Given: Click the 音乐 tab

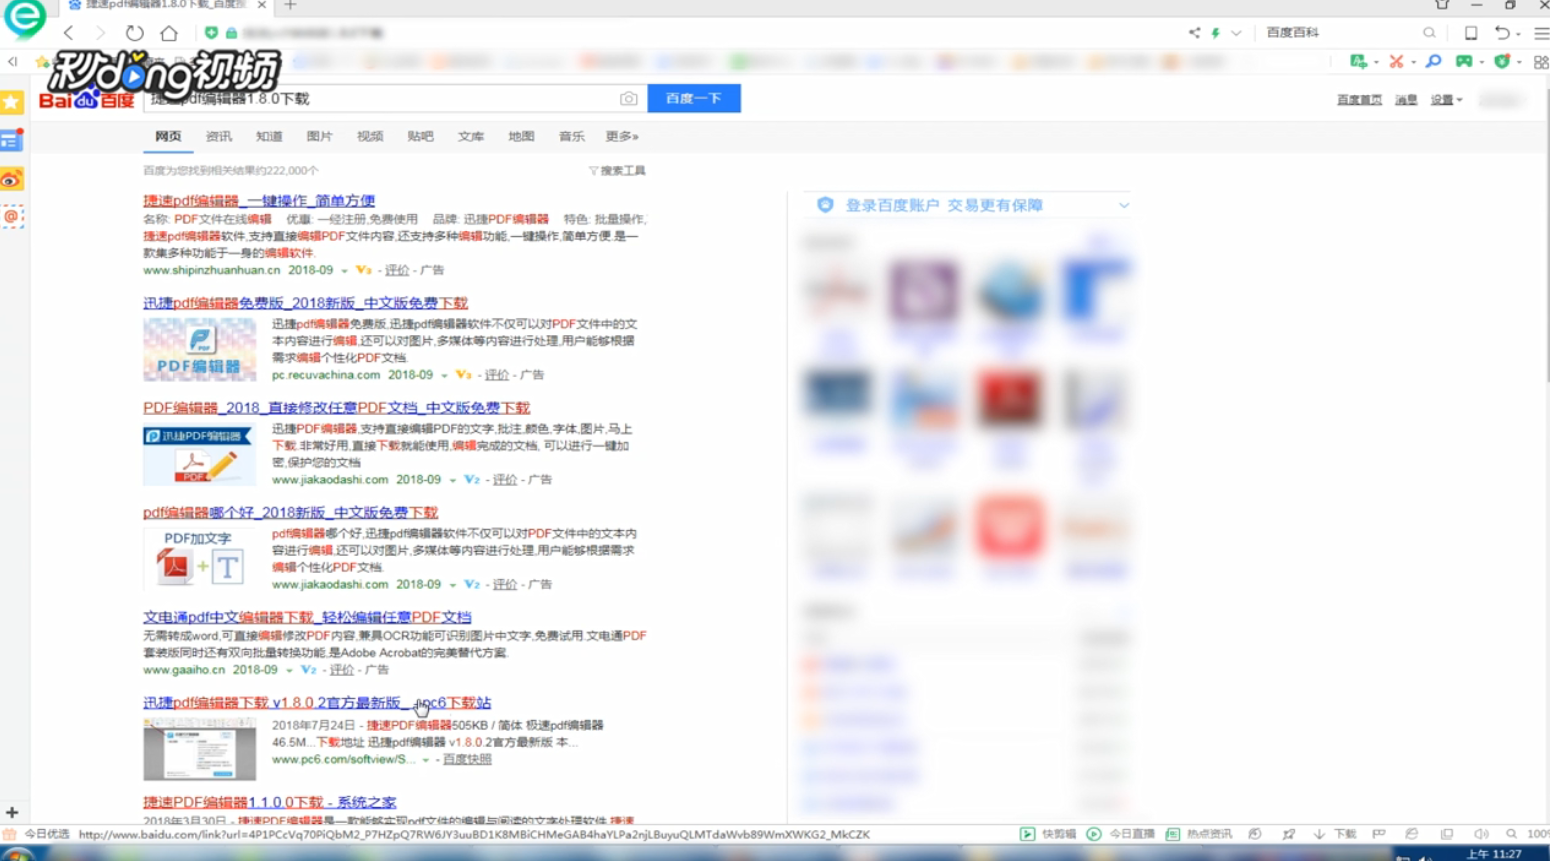Looking at the screenshot, I should pyautogui.click(x=571, y=136).
